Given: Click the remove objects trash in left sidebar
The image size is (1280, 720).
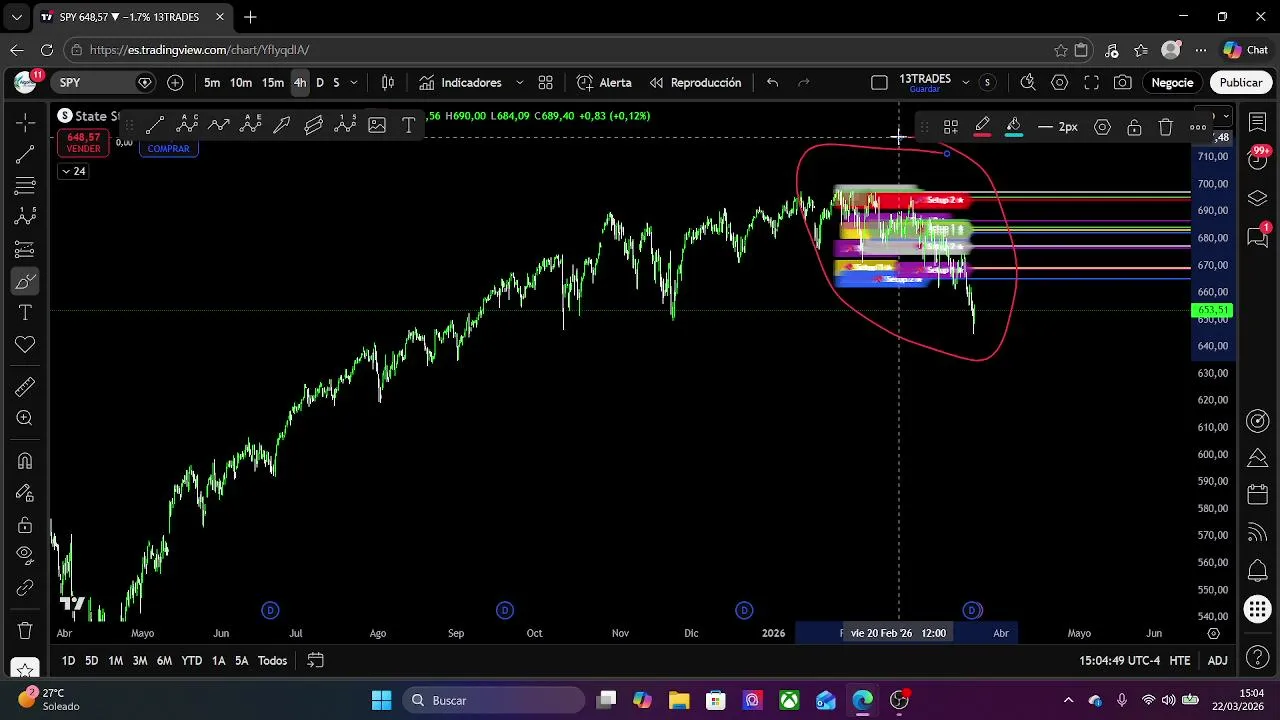Looking at the screenshot, I should coord(25,631).
